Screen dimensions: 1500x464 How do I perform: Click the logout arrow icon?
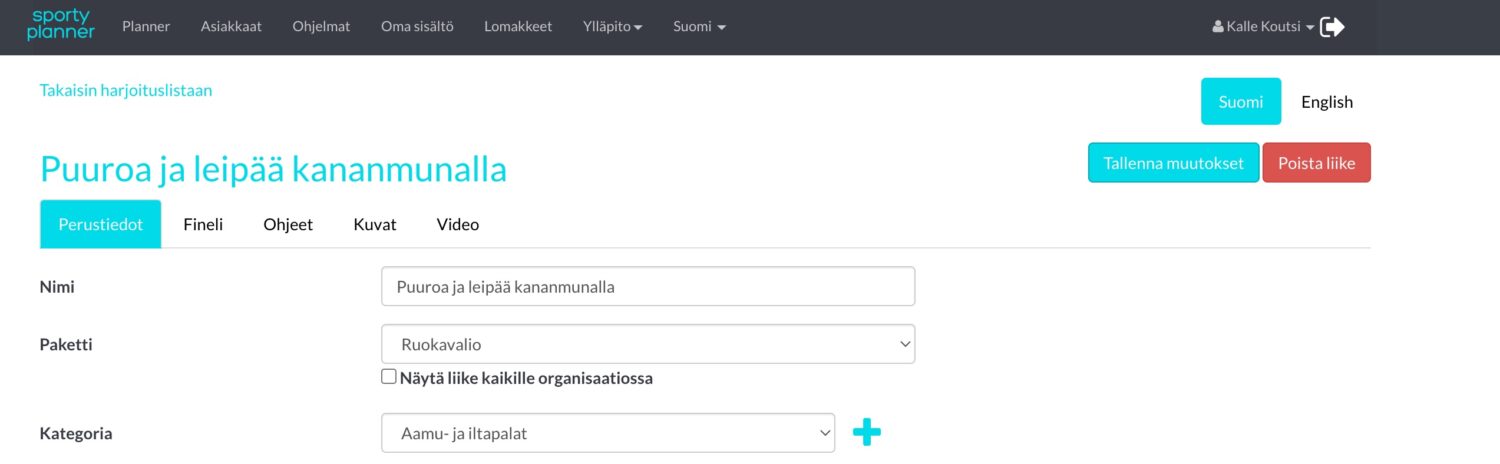tap(1332, 27)
